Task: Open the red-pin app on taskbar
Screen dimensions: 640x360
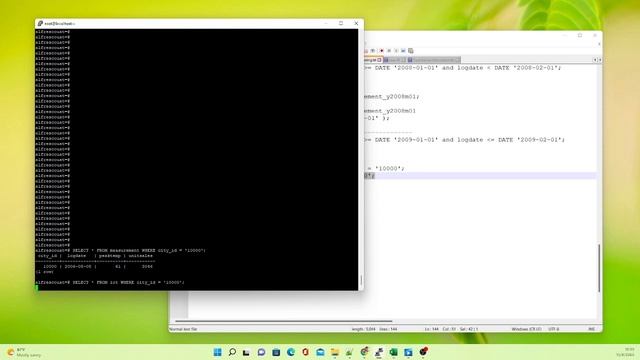Action: click(424, 351)
